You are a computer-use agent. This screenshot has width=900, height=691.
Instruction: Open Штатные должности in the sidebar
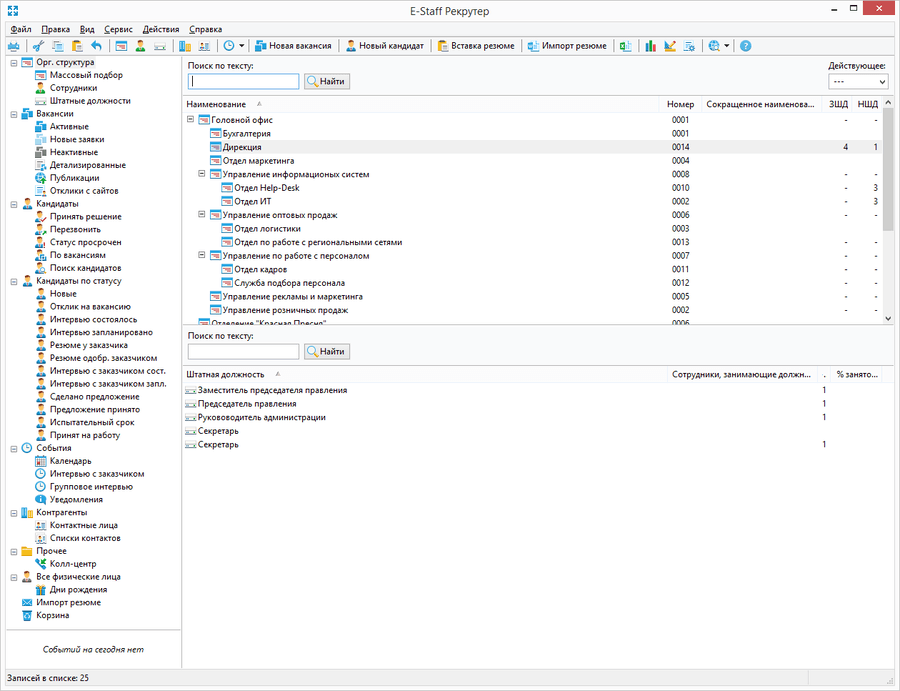pos(90,101)
